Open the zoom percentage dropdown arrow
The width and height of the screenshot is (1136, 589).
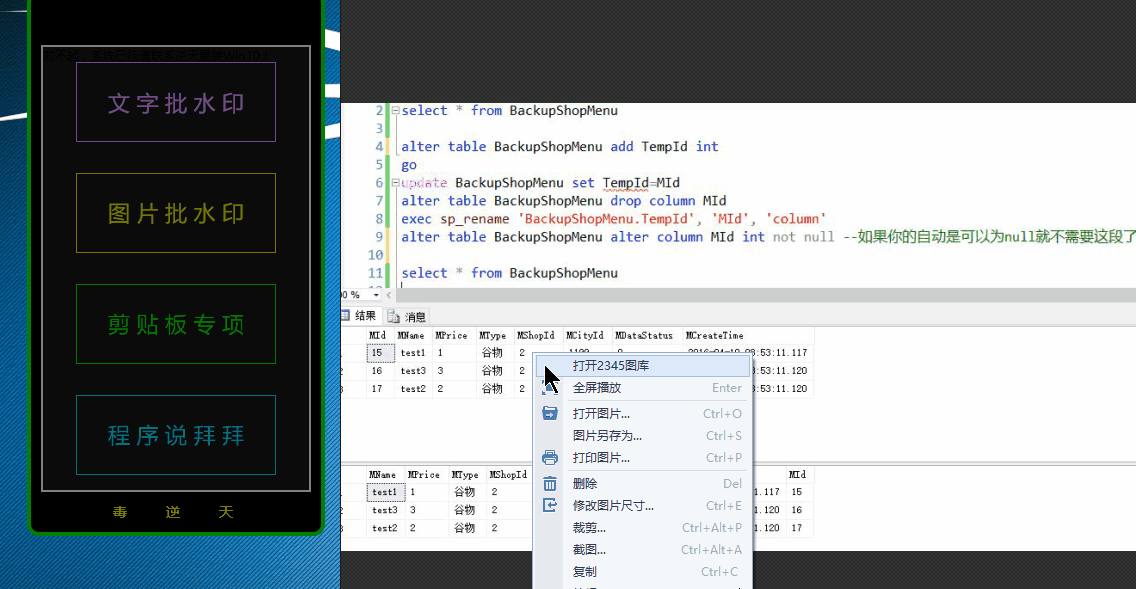376,295
